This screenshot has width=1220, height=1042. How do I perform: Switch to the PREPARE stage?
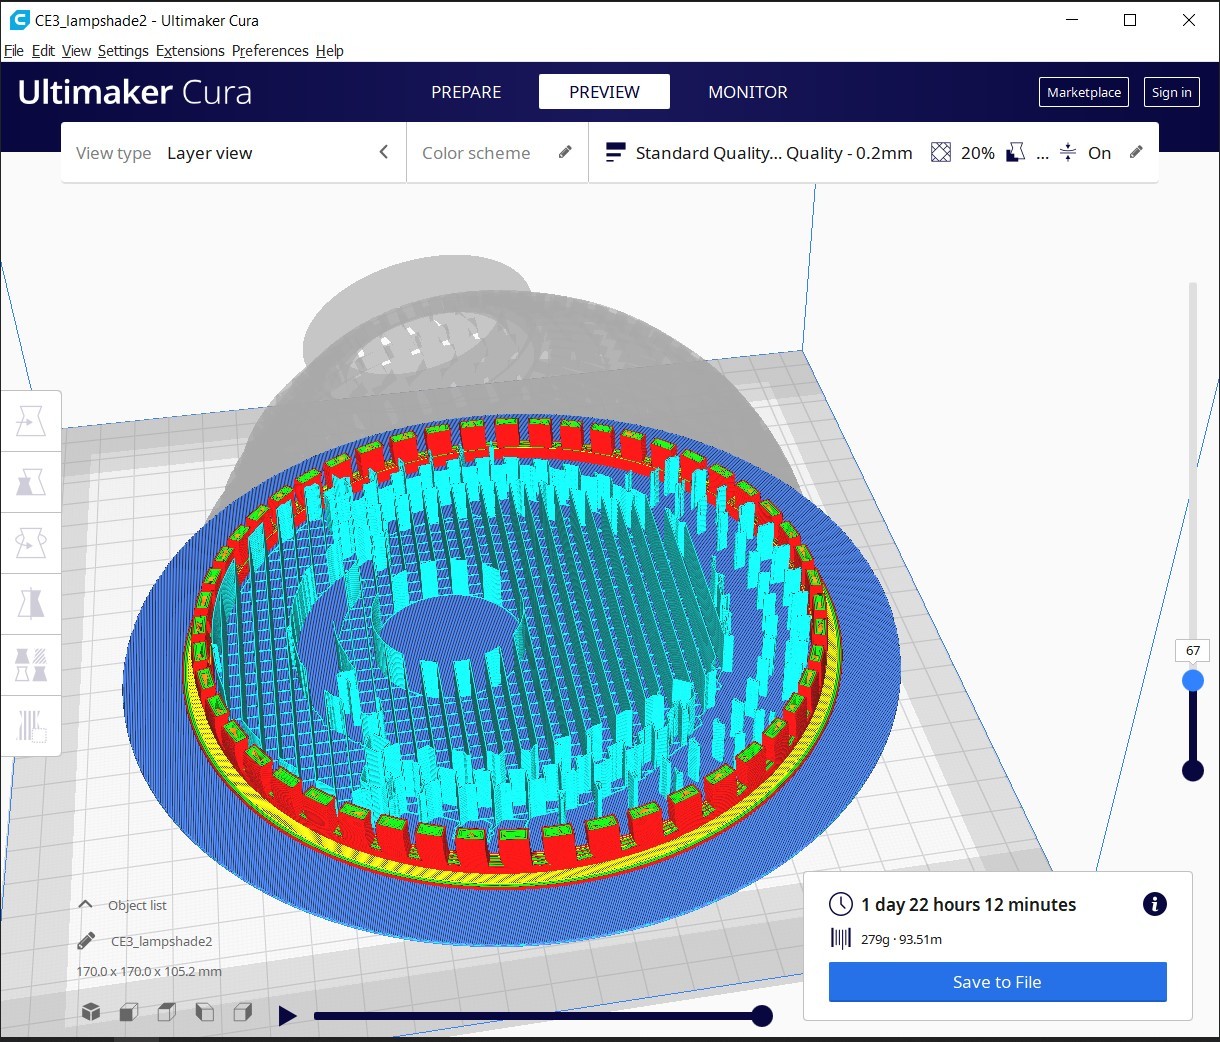(x=466, y=92)
